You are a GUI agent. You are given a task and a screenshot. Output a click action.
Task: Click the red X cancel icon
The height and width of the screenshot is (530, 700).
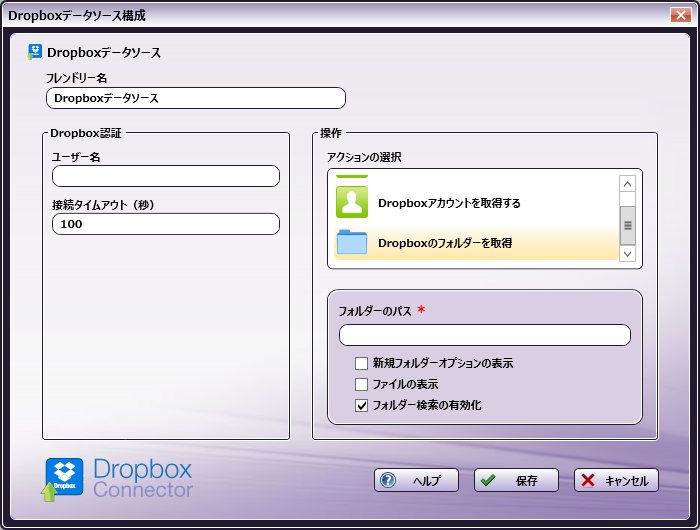click(588, 480)
